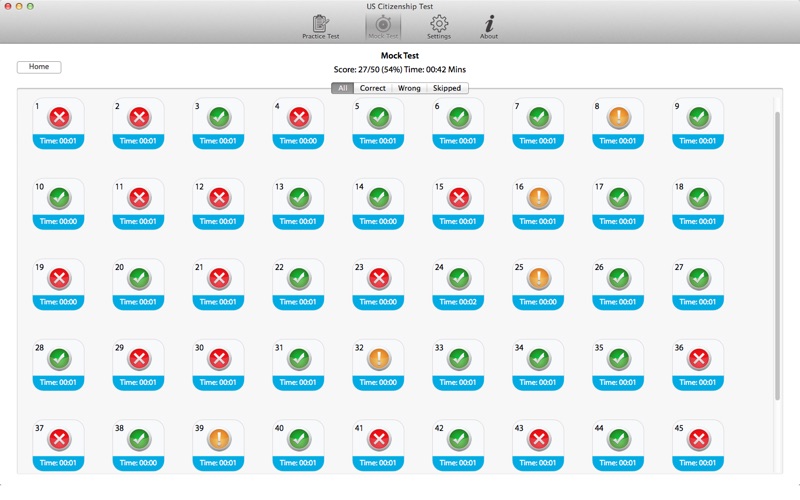Open question 42 green check icon
Screen dimensions: 800x500
coord(459,439)
